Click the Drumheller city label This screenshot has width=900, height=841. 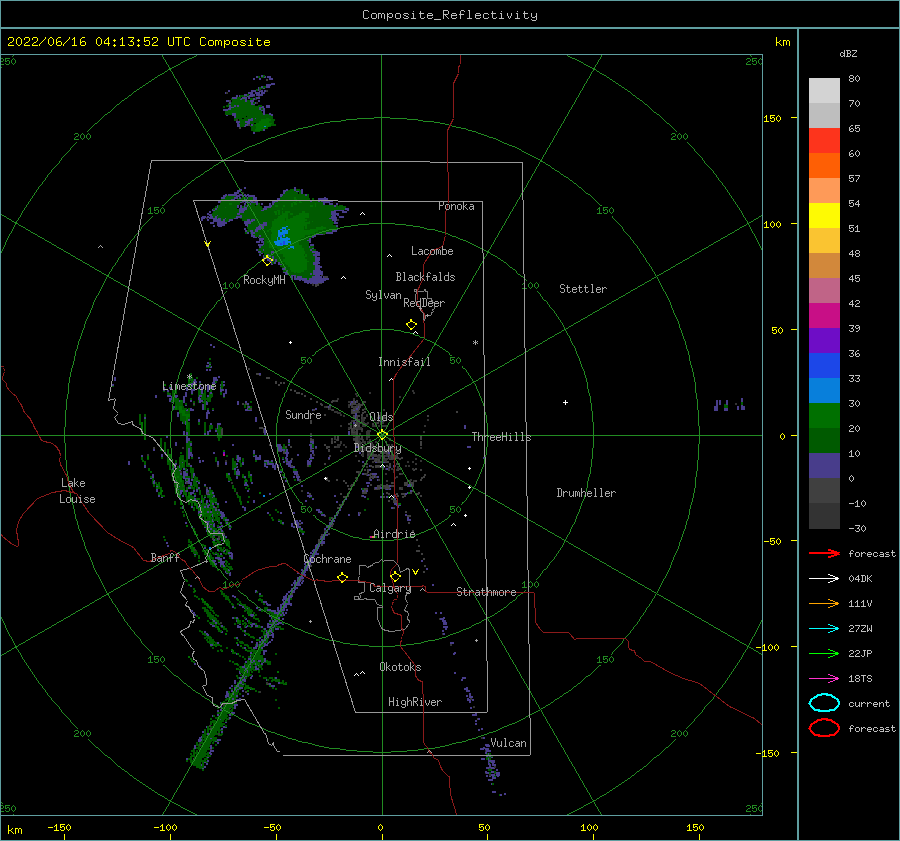(586, 493)
